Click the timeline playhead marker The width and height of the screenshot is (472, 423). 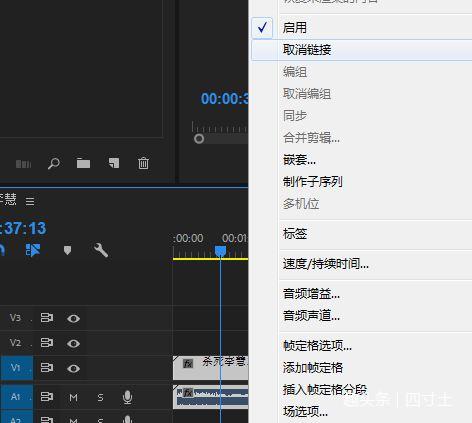pyautogui.click(x=220, y=251)
